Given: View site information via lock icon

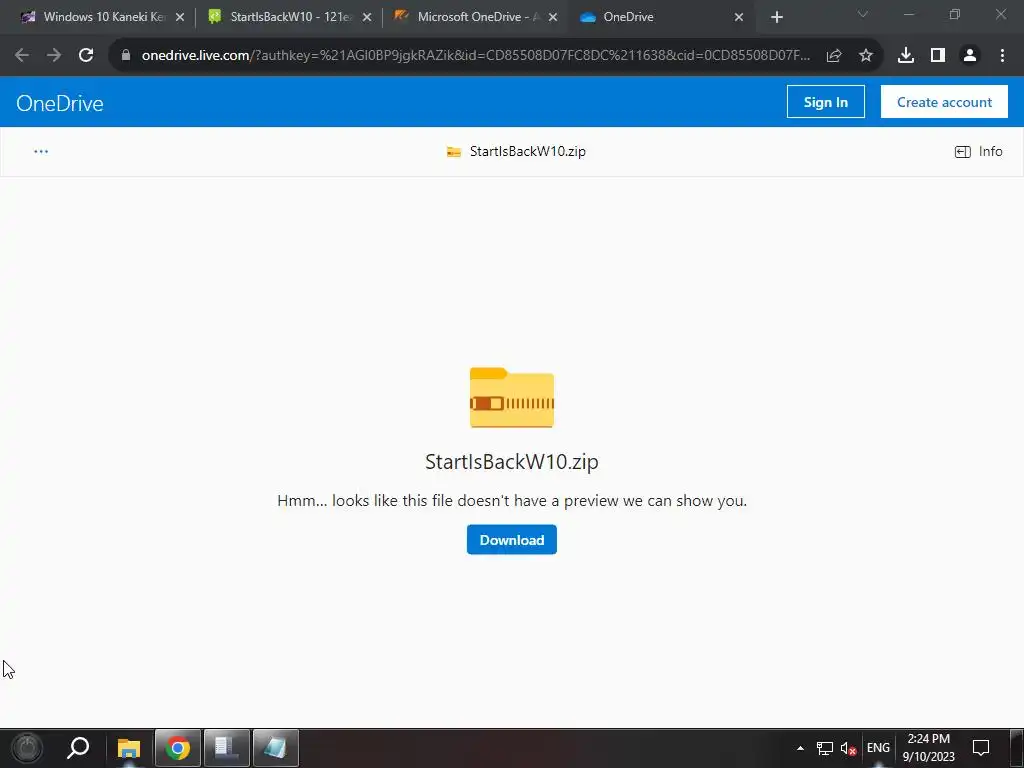Looking at the screenshot, I should pyautogui.click(x=126, y=56).
